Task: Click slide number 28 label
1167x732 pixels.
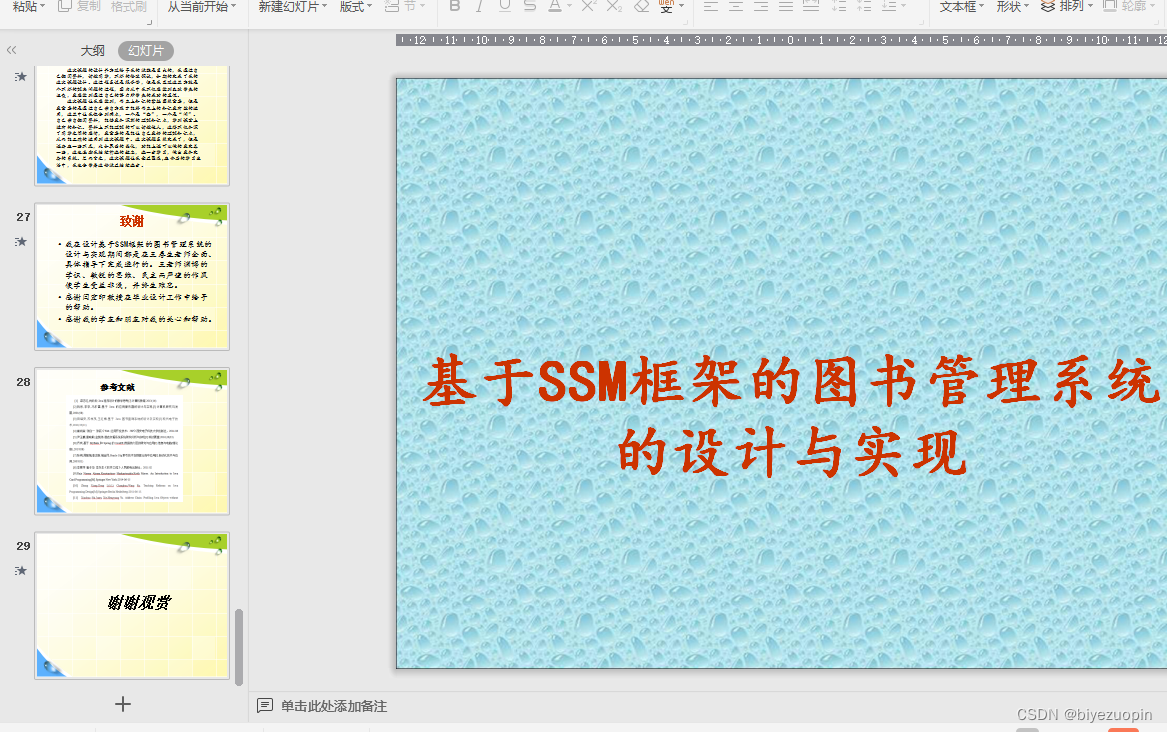Action: coord(23,382)
